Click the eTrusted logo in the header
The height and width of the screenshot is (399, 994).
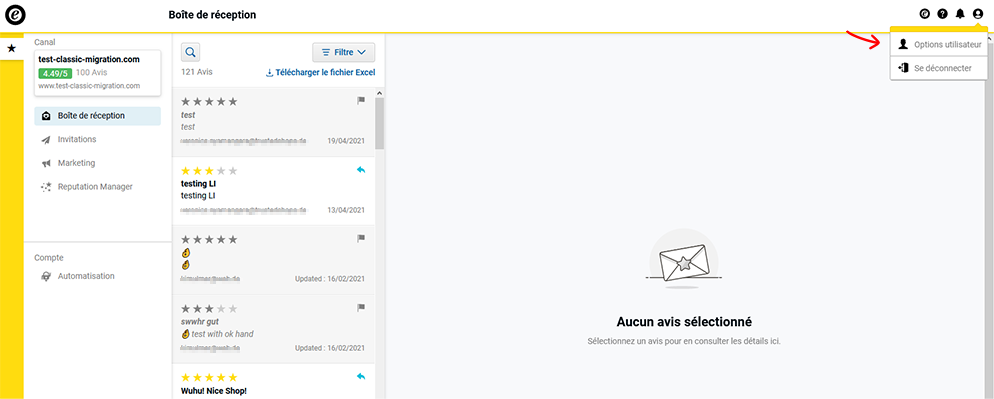pyautogui.click(x=15, y=14)
